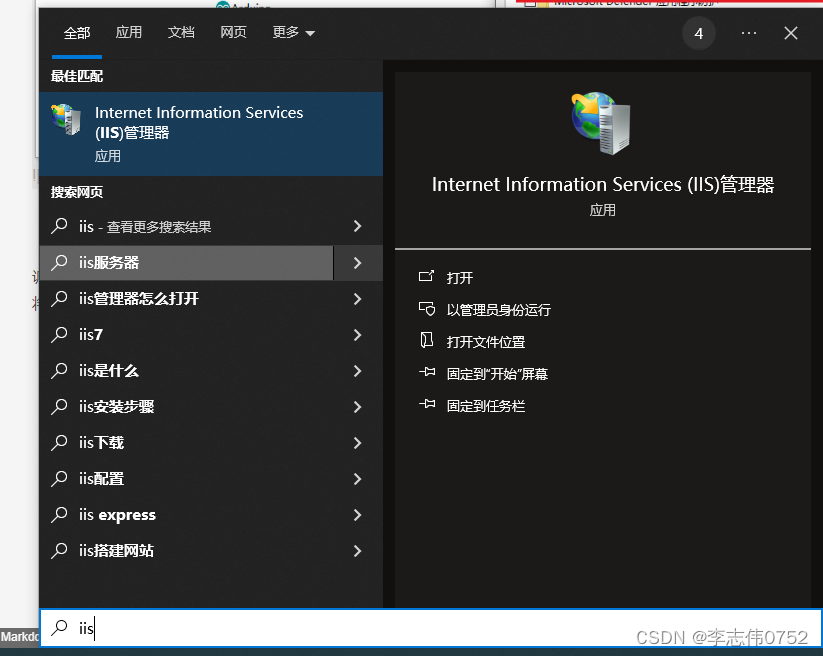Click search icon beside iis搭建网站
The image size is (823, 656).
59,551
